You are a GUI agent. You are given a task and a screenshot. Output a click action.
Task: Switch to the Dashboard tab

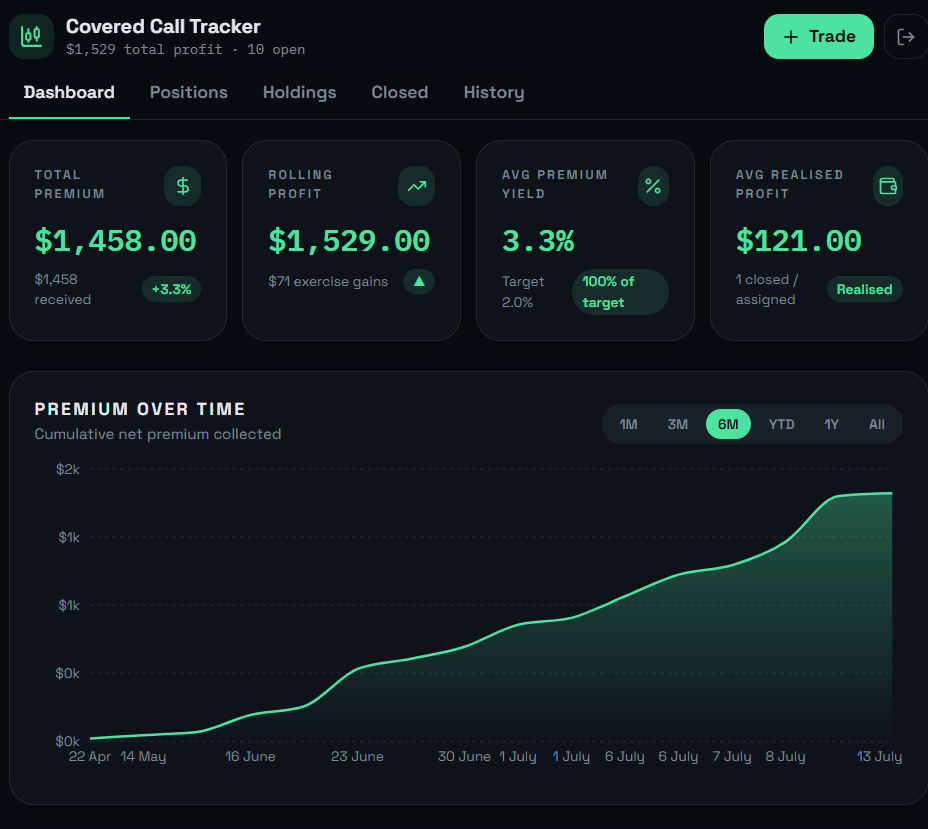tap(69, 93)
